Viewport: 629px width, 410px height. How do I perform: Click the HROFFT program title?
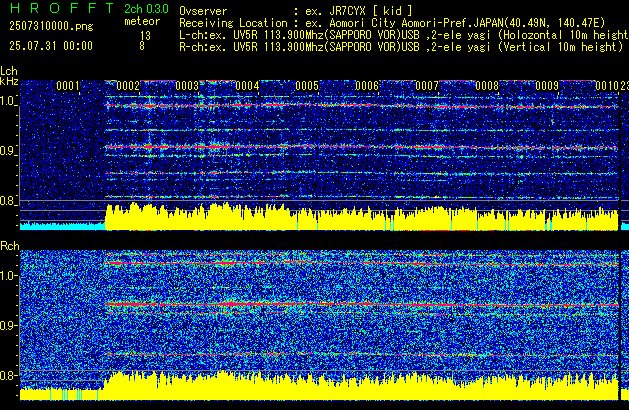[62, 8]
